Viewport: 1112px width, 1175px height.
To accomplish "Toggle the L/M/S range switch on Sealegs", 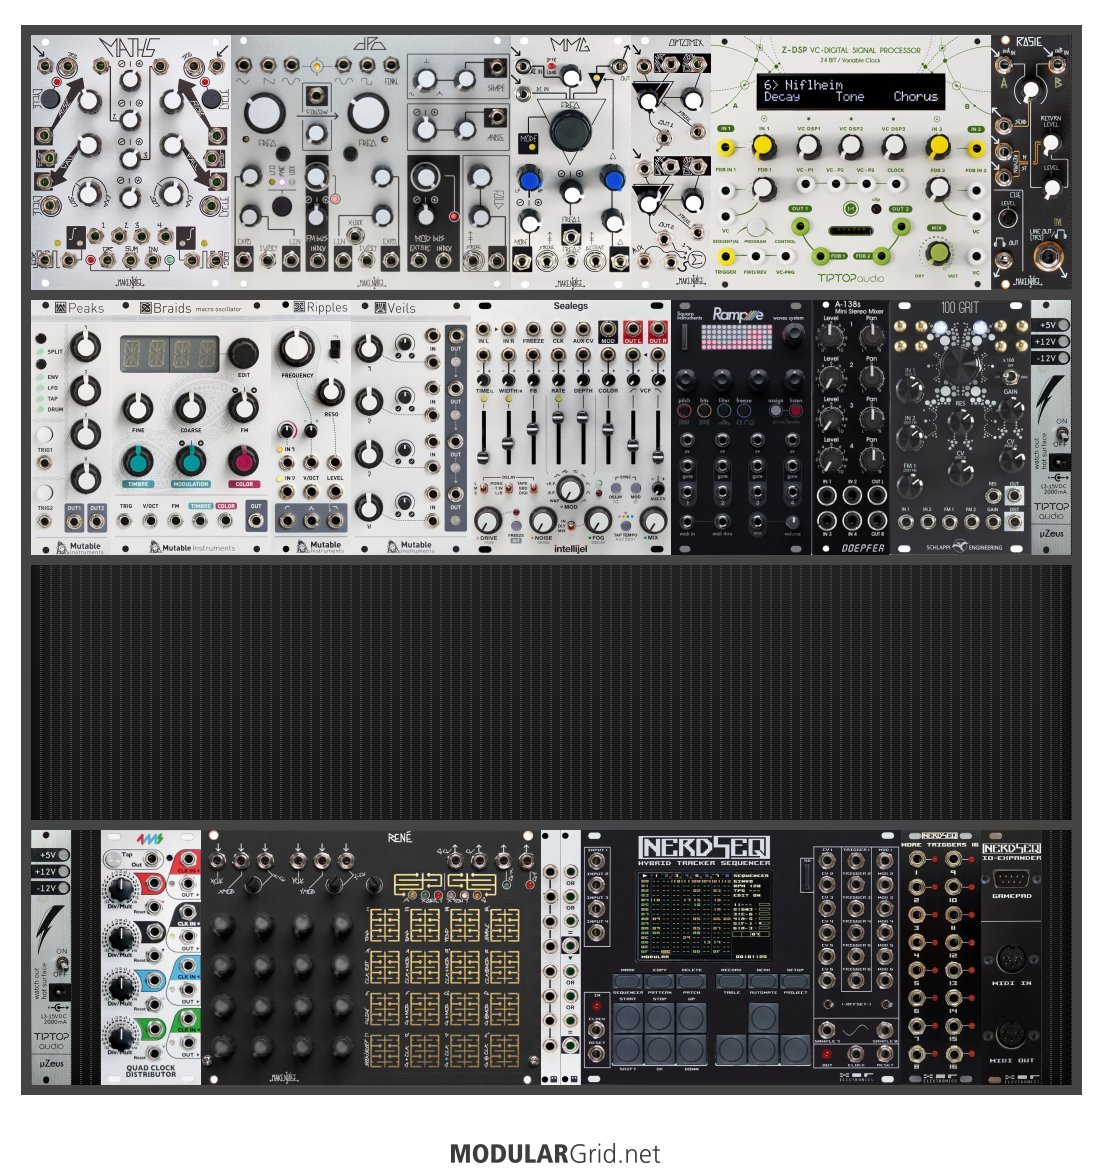I will [x=483, y=489].
